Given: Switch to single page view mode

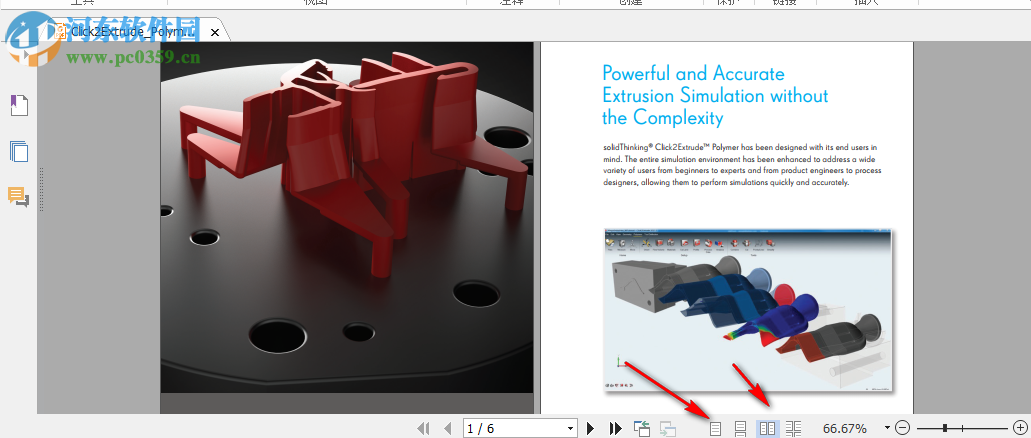Looking at the screenshot, I should [715, 428].
